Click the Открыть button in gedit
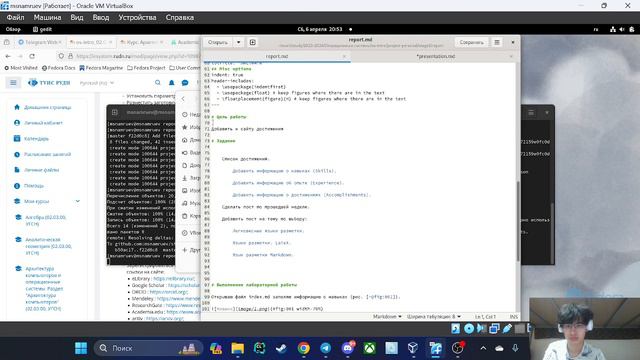 [218, 42]
